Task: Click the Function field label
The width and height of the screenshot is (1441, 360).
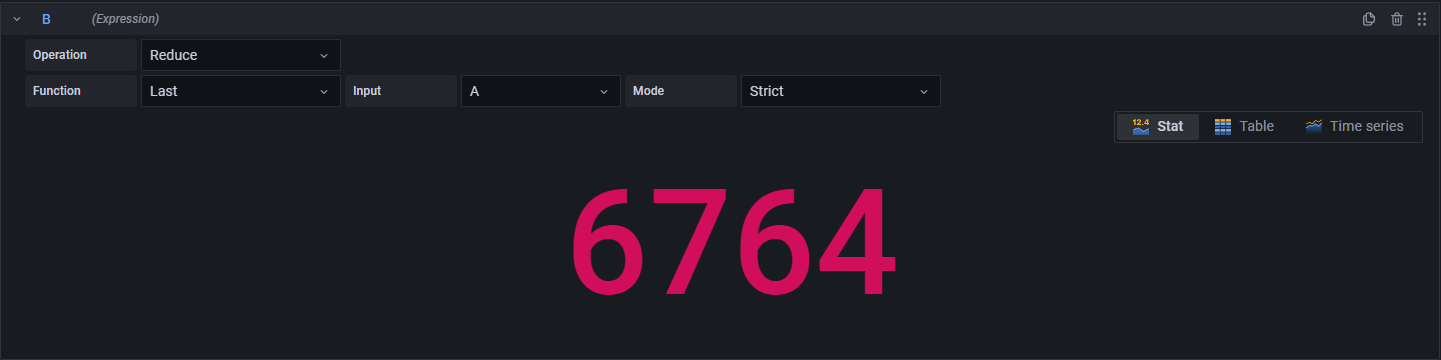Action: click(x=81, y=91)
